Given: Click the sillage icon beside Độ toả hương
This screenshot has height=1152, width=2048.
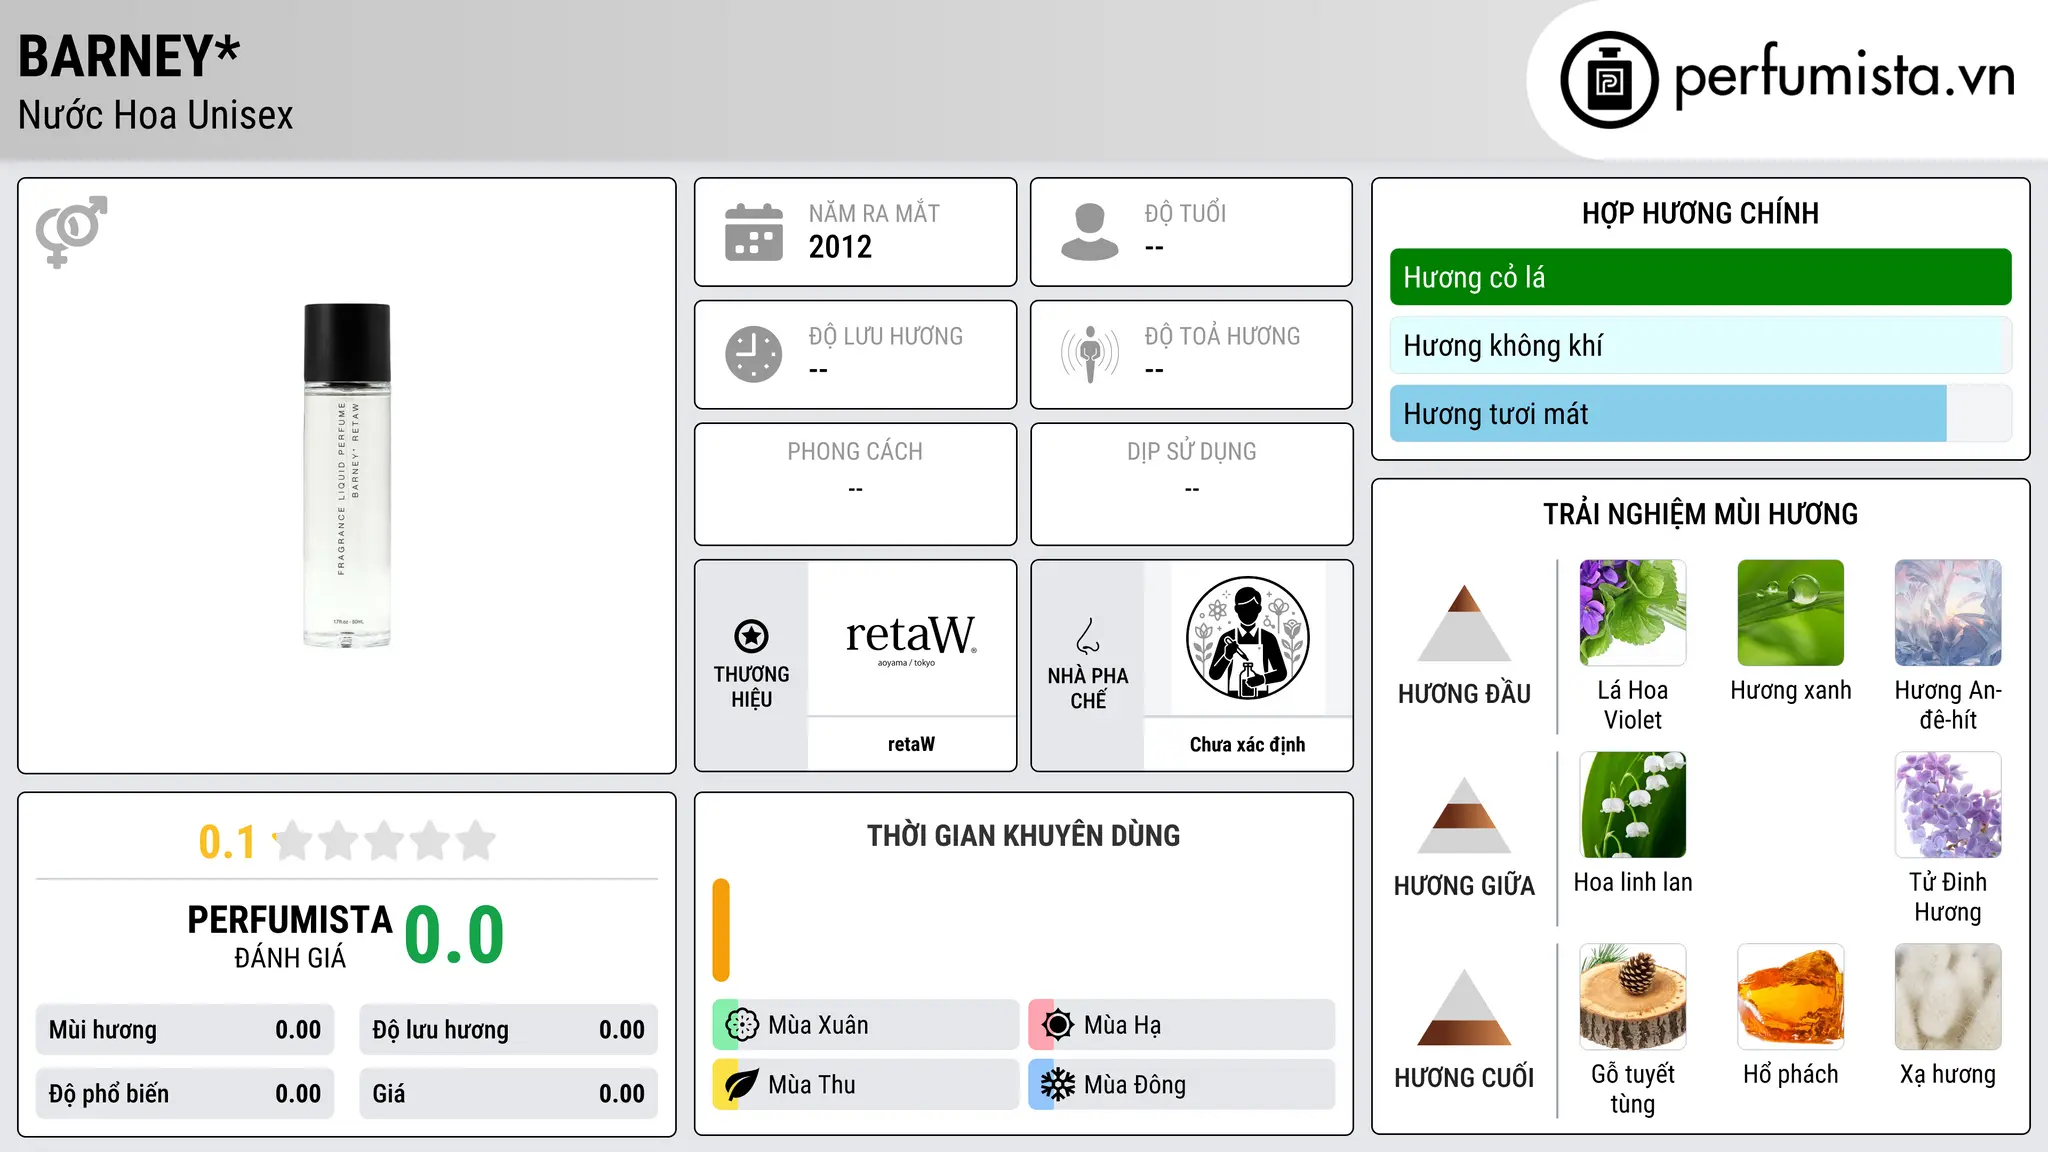Looking at the screenshot, I should pos(1090,354).
